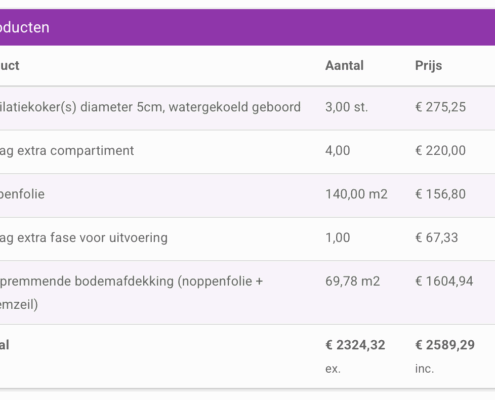
Task: Select the watergekoeld geboord product row
Action: [247, 108]
